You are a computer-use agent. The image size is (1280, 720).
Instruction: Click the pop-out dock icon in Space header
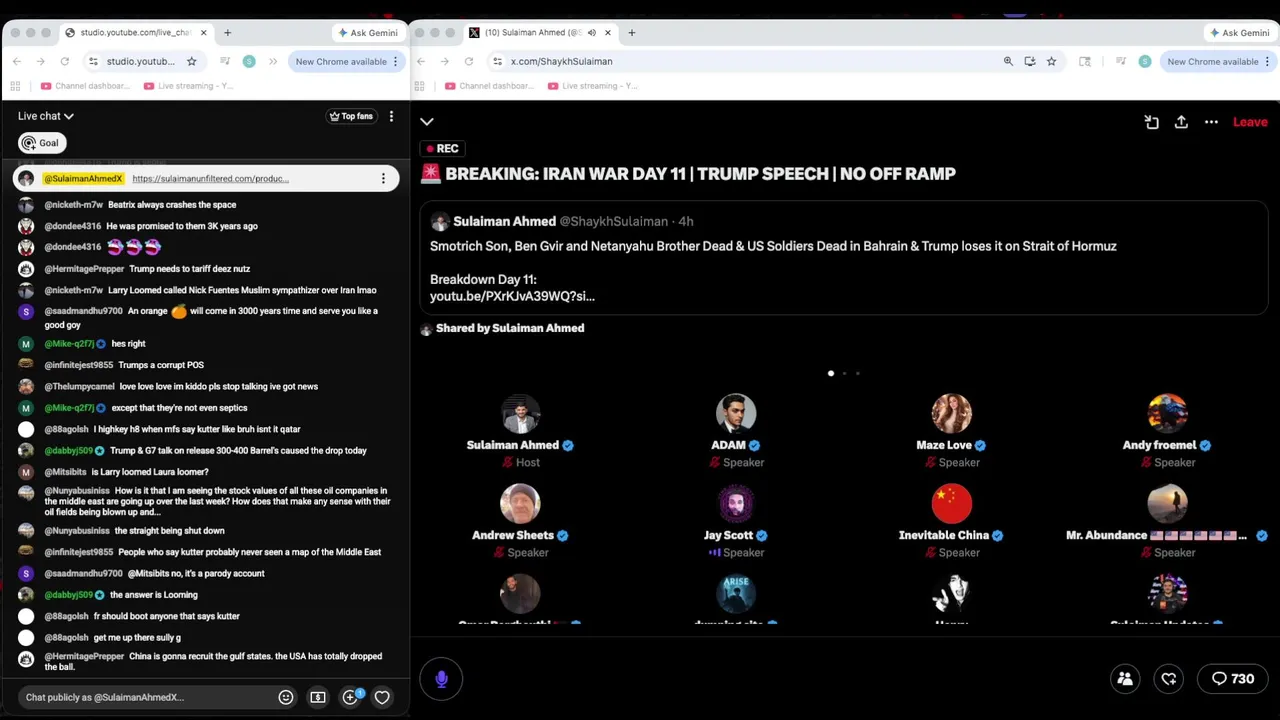click(x=1152, y=122)
